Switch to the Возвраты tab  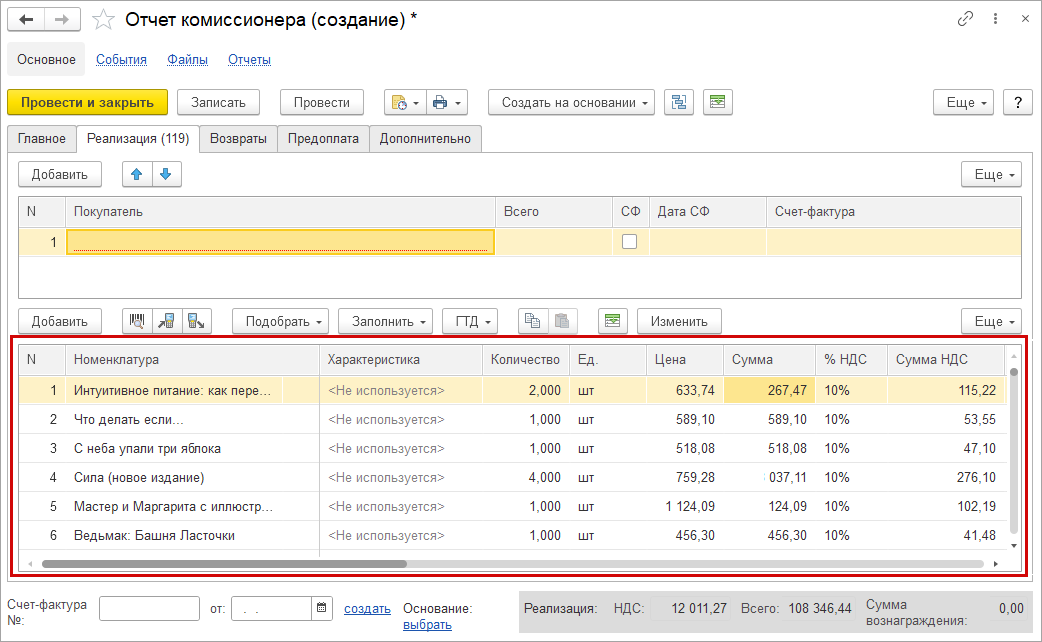point(238,139)
